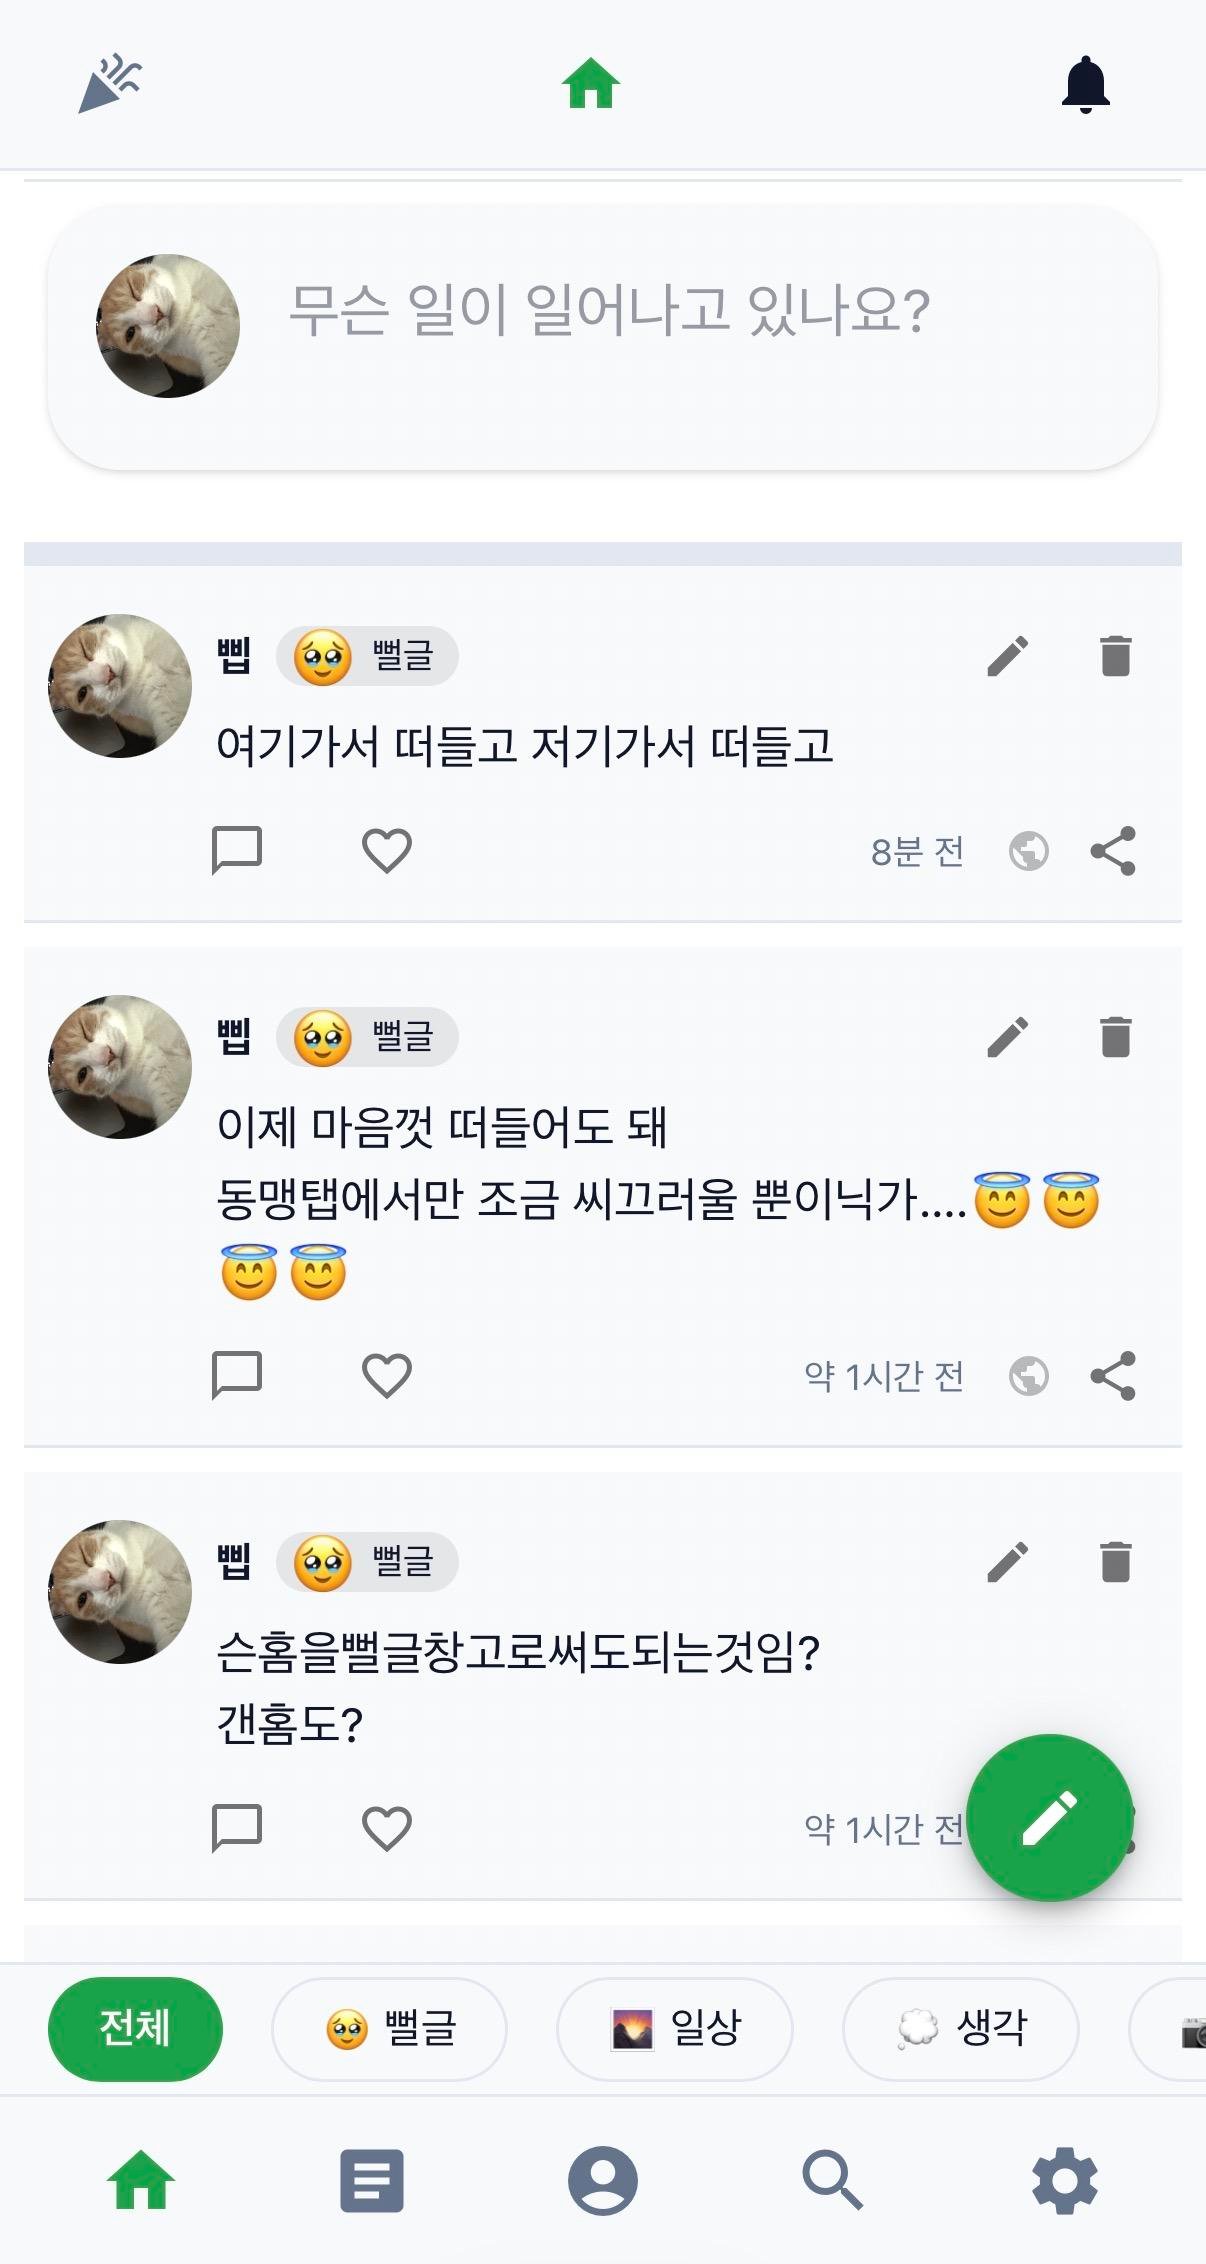Image resolution: width=1206 pixels, height=2264 pixels.
Task: Like the post '여기가서 떠들고 저기가서 떠들고'
Action: coord(387,851)
